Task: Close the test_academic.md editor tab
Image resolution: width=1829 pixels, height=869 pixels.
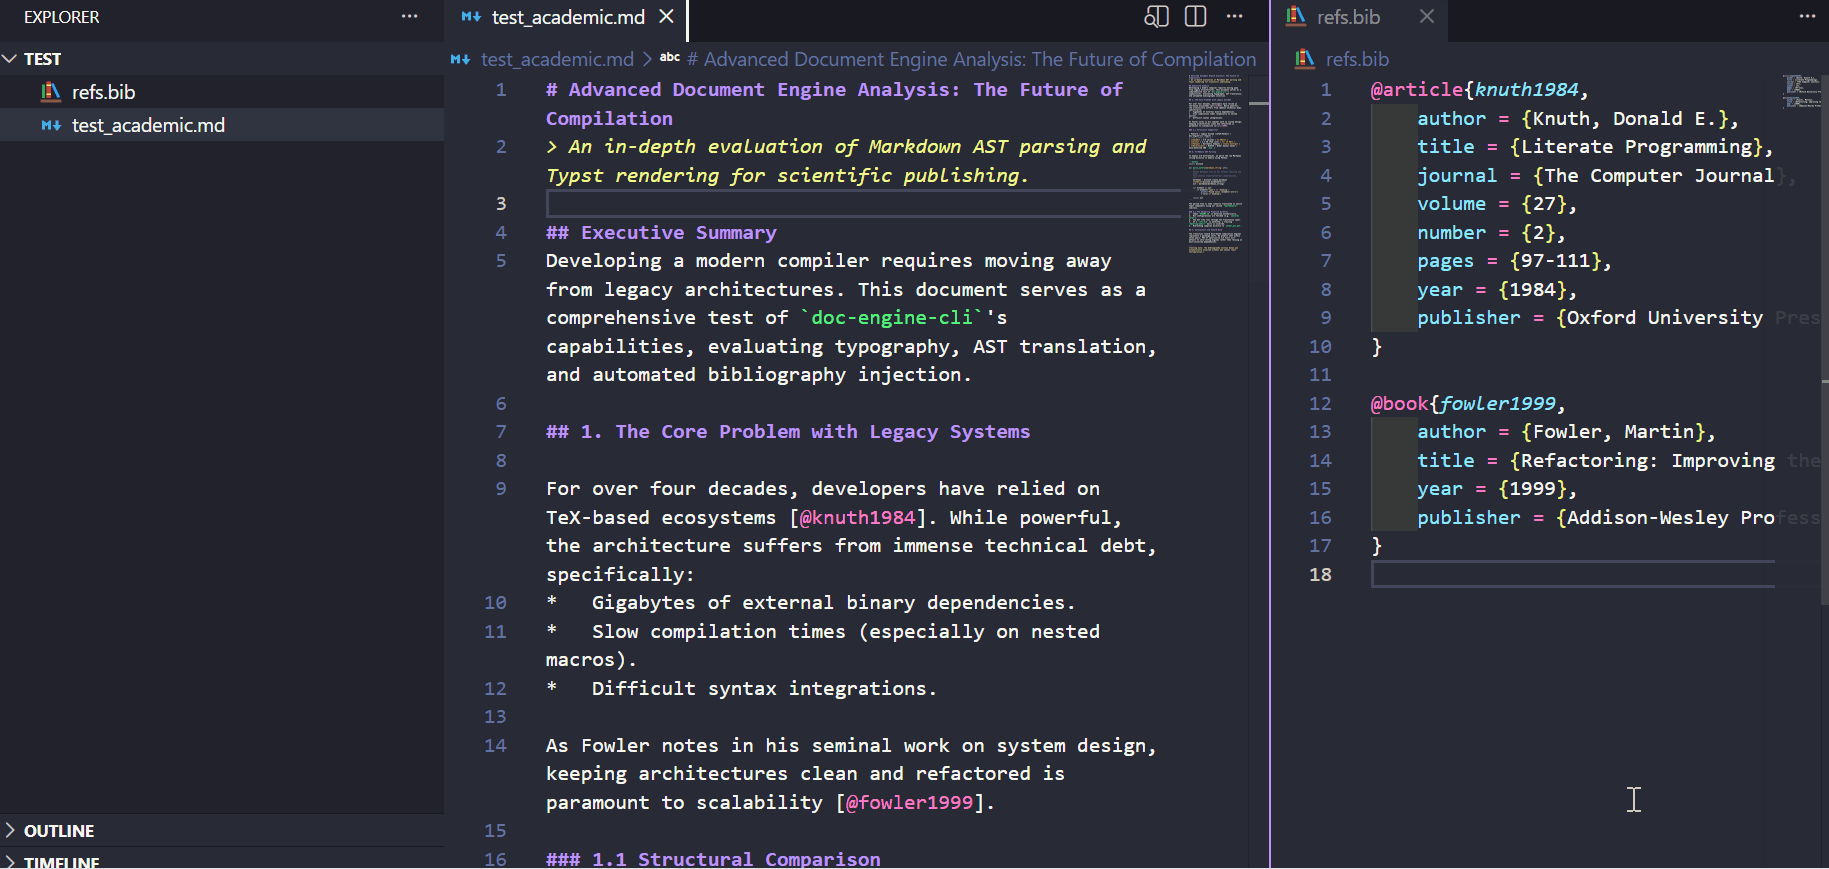Action: point(667,17)
